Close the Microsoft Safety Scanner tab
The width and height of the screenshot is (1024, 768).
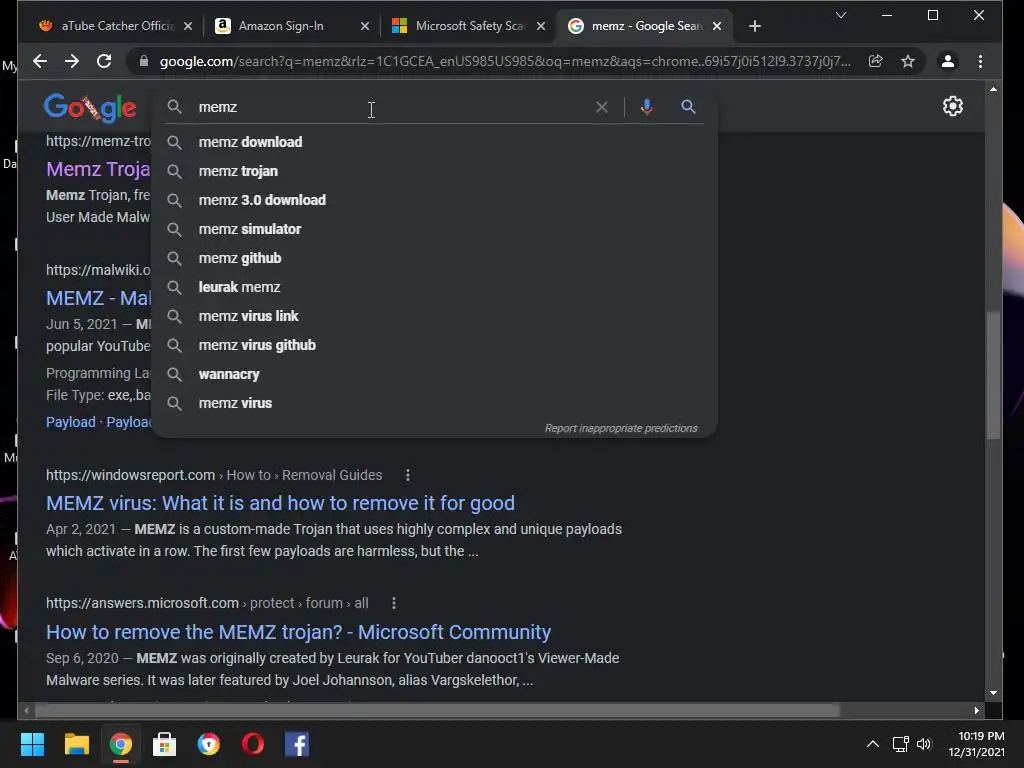(541, 26)
